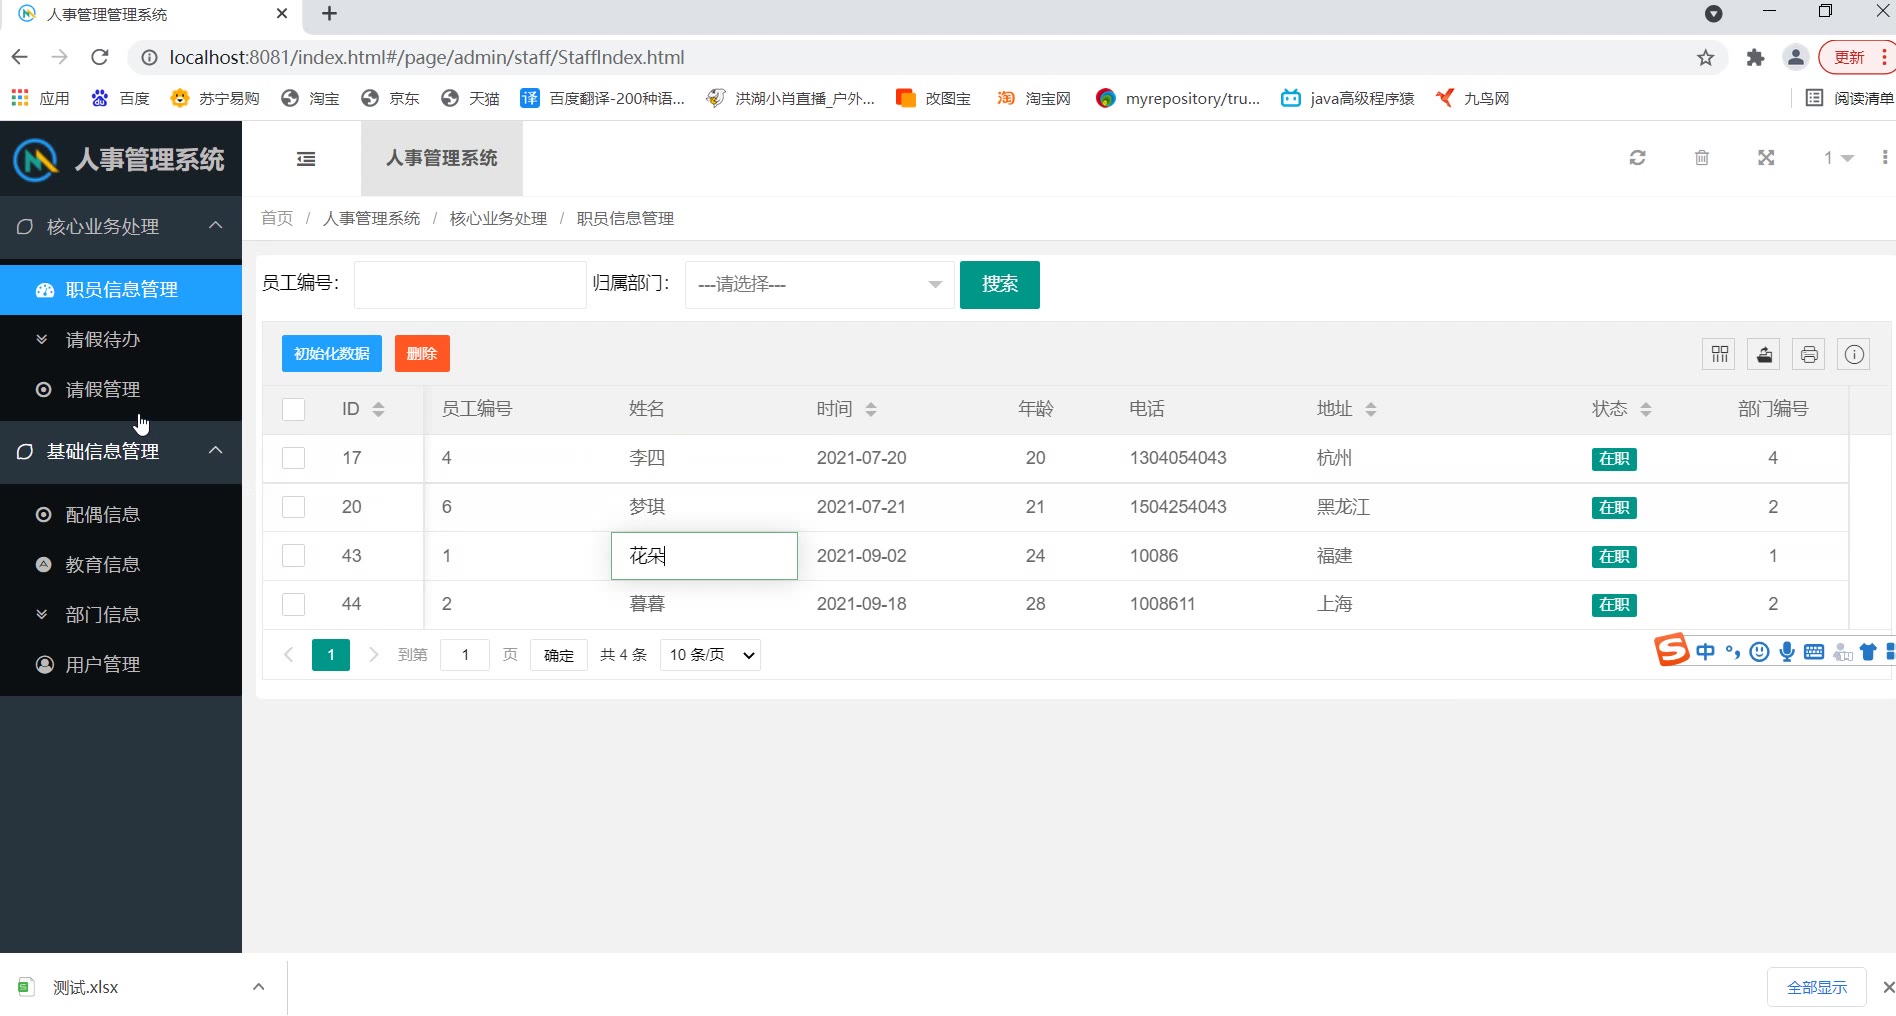The image size is (1896, 1016).
Task: Click the table print icon
Action: click(1809, 354)
